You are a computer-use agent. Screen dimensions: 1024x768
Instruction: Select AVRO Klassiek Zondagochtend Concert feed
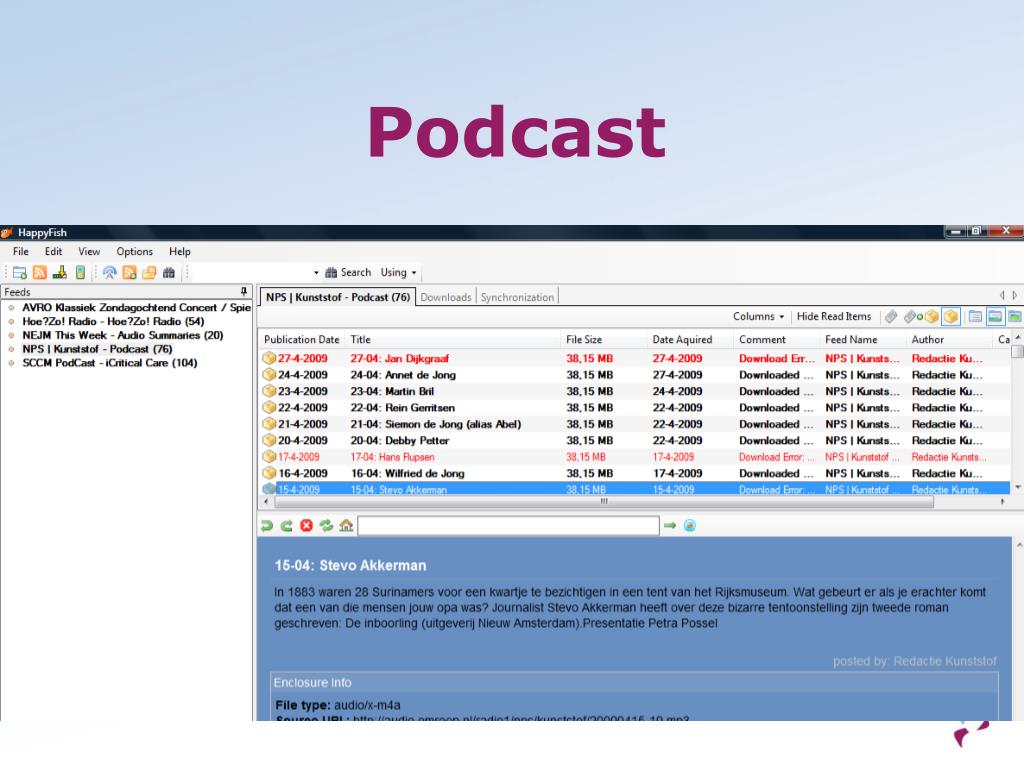click(136, 308)
